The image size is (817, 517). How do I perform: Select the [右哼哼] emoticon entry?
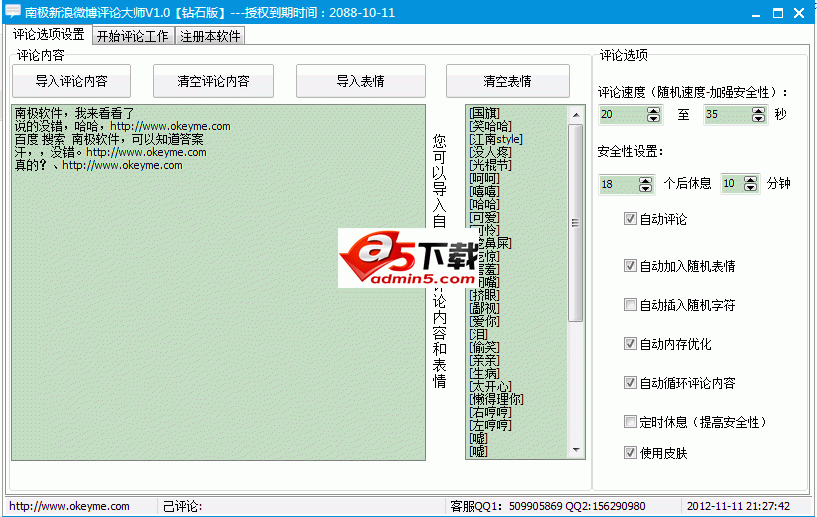[490, 413]
